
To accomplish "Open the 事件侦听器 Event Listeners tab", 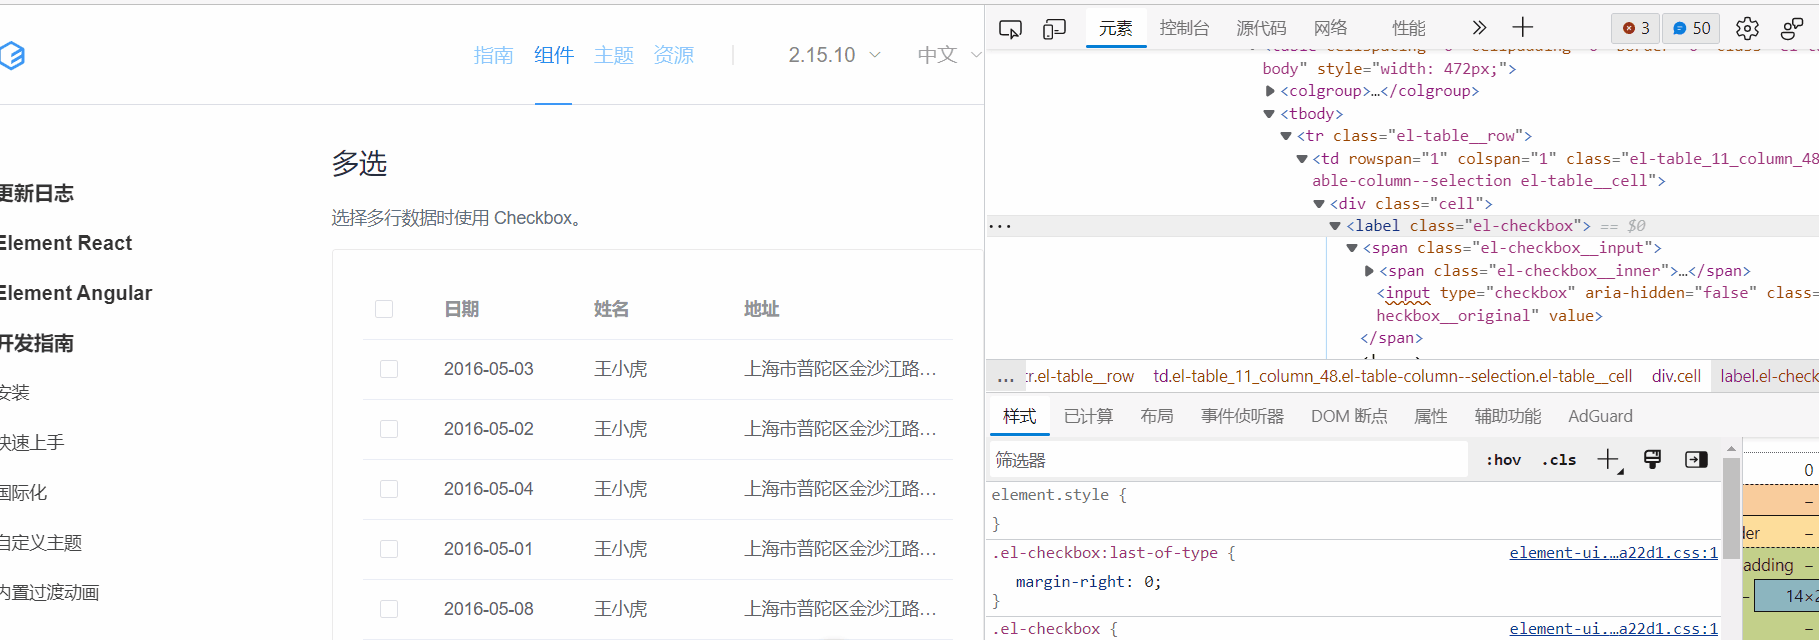I will (x=1242, y=416).
